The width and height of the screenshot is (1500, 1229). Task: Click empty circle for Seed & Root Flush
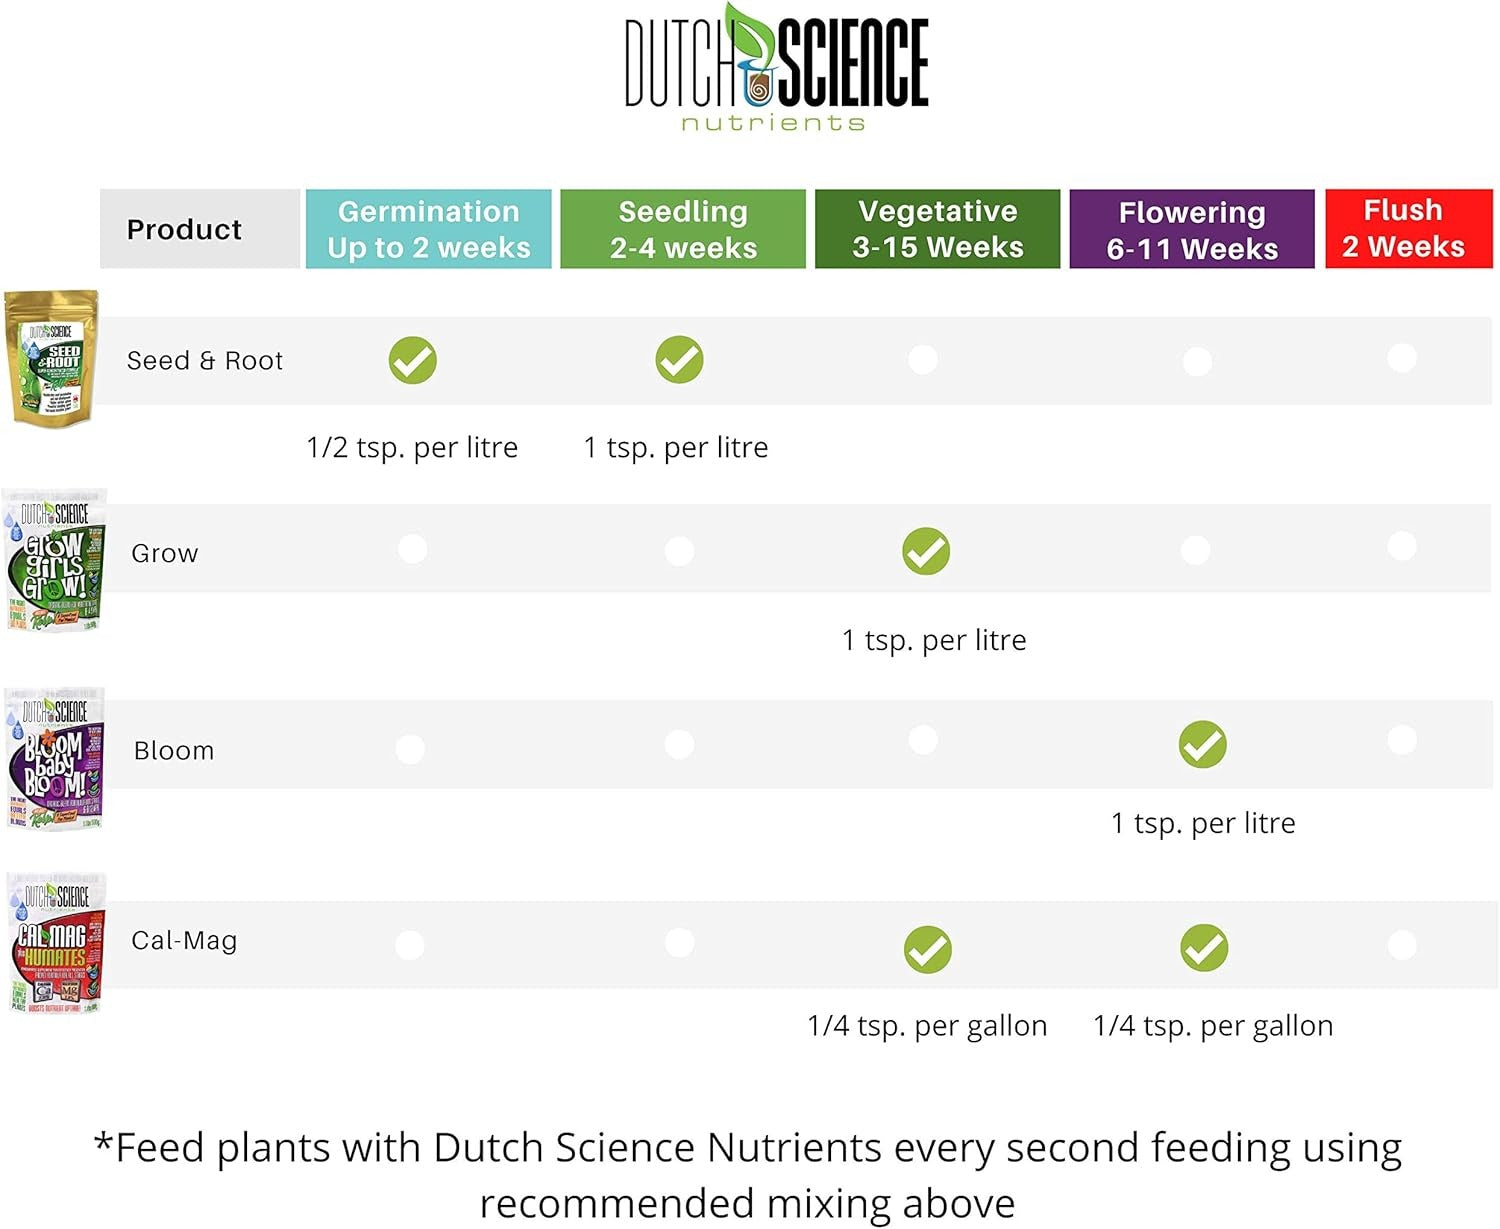[x=1402, y=357]
